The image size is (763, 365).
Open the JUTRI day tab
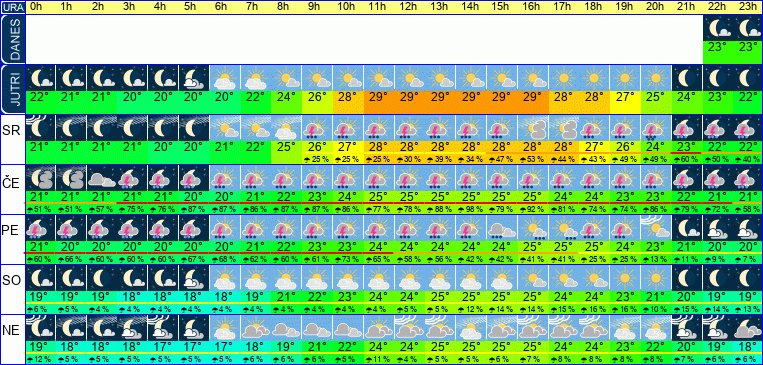pyautogui.click(x=13, y=90)
